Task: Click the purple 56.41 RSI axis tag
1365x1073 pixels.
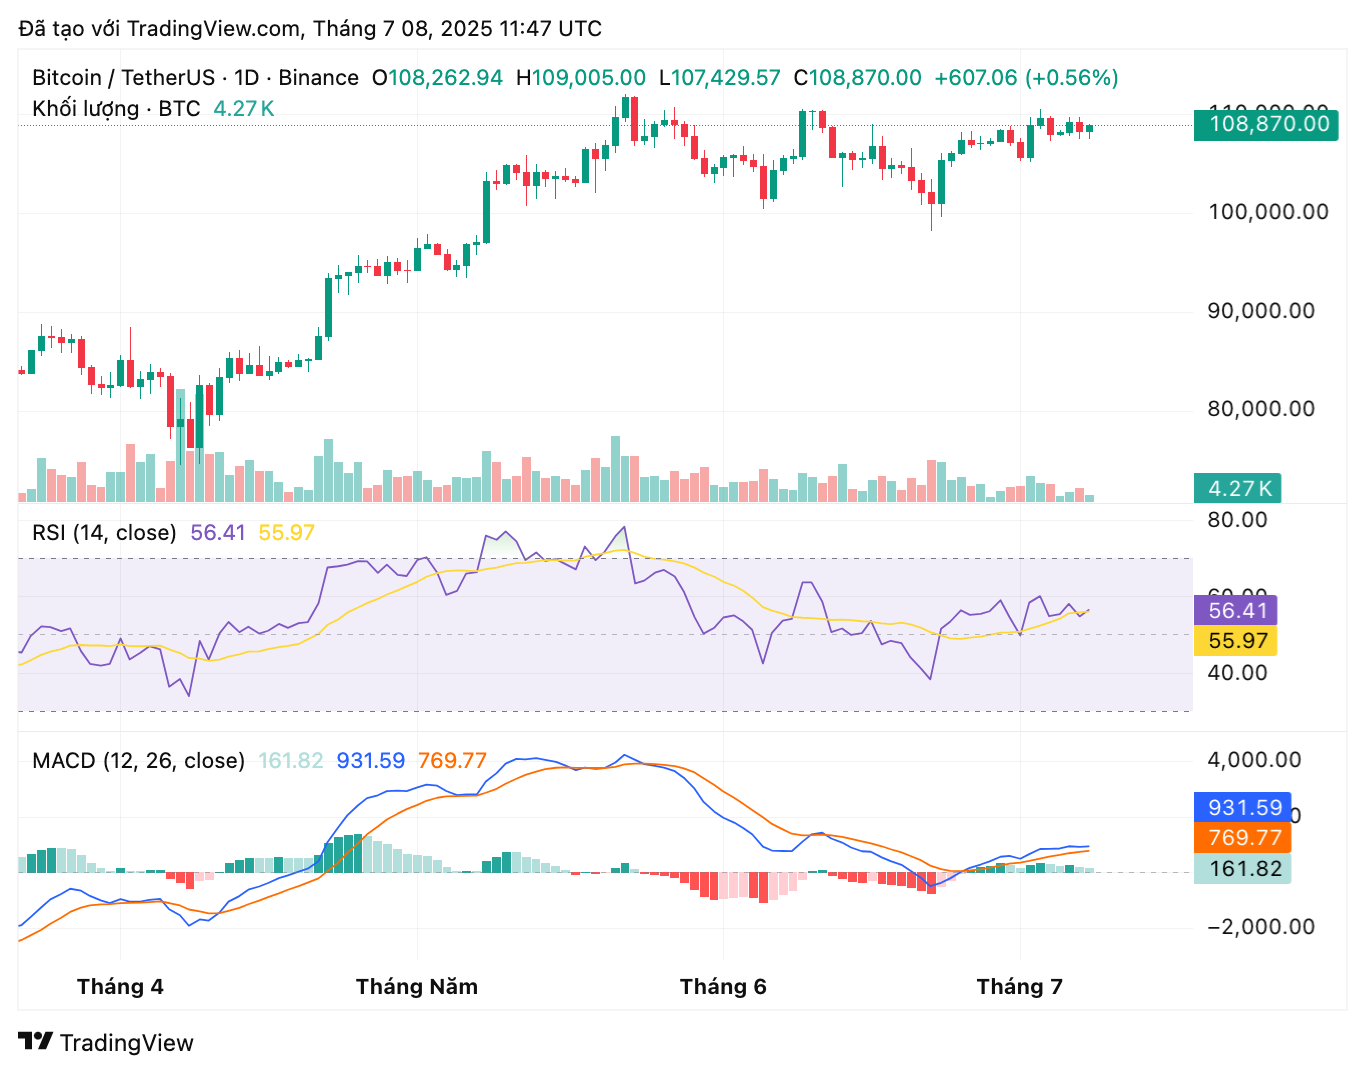Action: pos(1235,610)
